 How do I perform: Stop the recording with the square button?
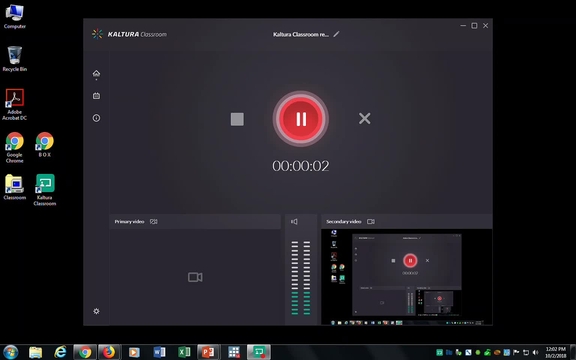tap(237, 119)
